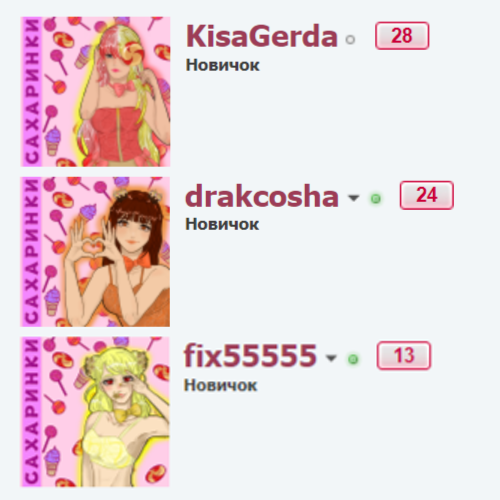Click the Новичок rank under drakcosha
This screenshot has width=500, height=500.
[x=222, y=224]
